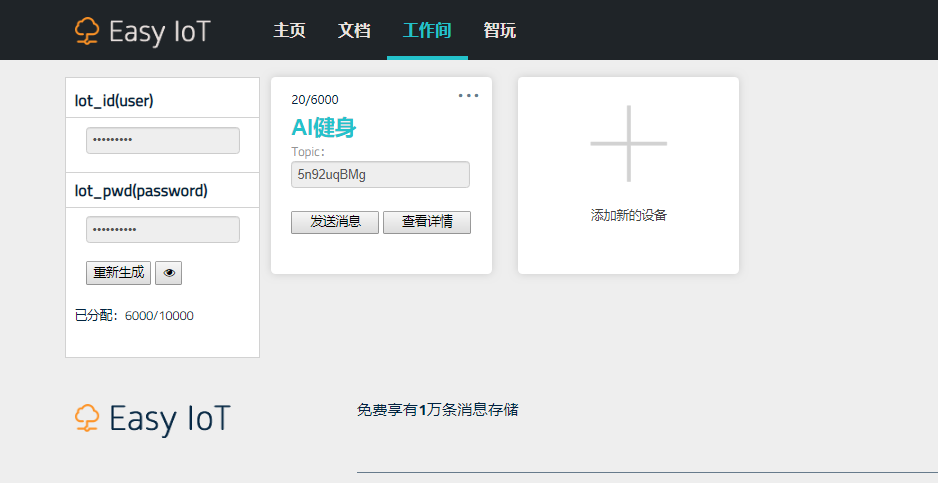Toggle credentials visibility with eye icon
The width and height of the screenshot is (938, 483).
(169, 273)
